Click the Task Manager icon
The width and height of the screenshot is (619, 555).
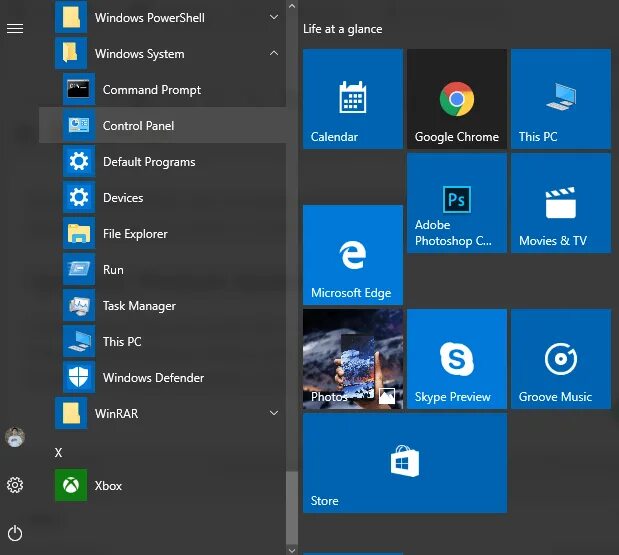coord(79,305)
